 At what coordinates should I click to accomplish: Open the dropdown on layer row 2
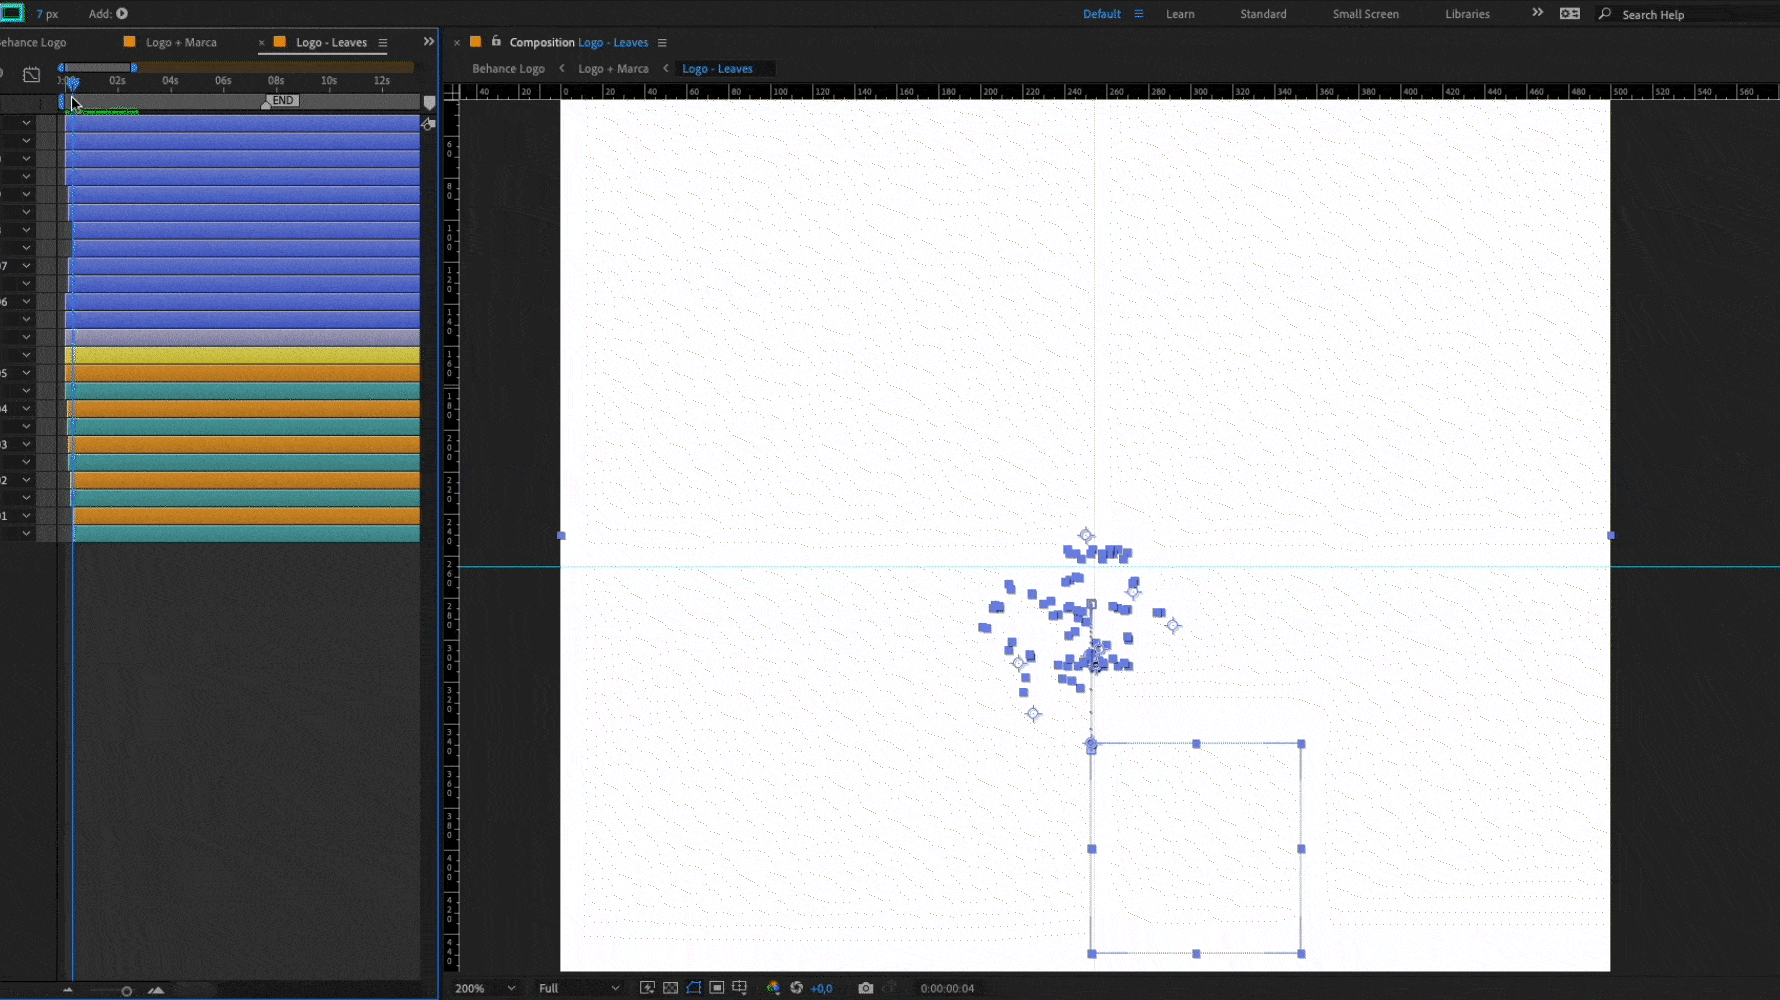pyautogui.click(x=26, y=480)
